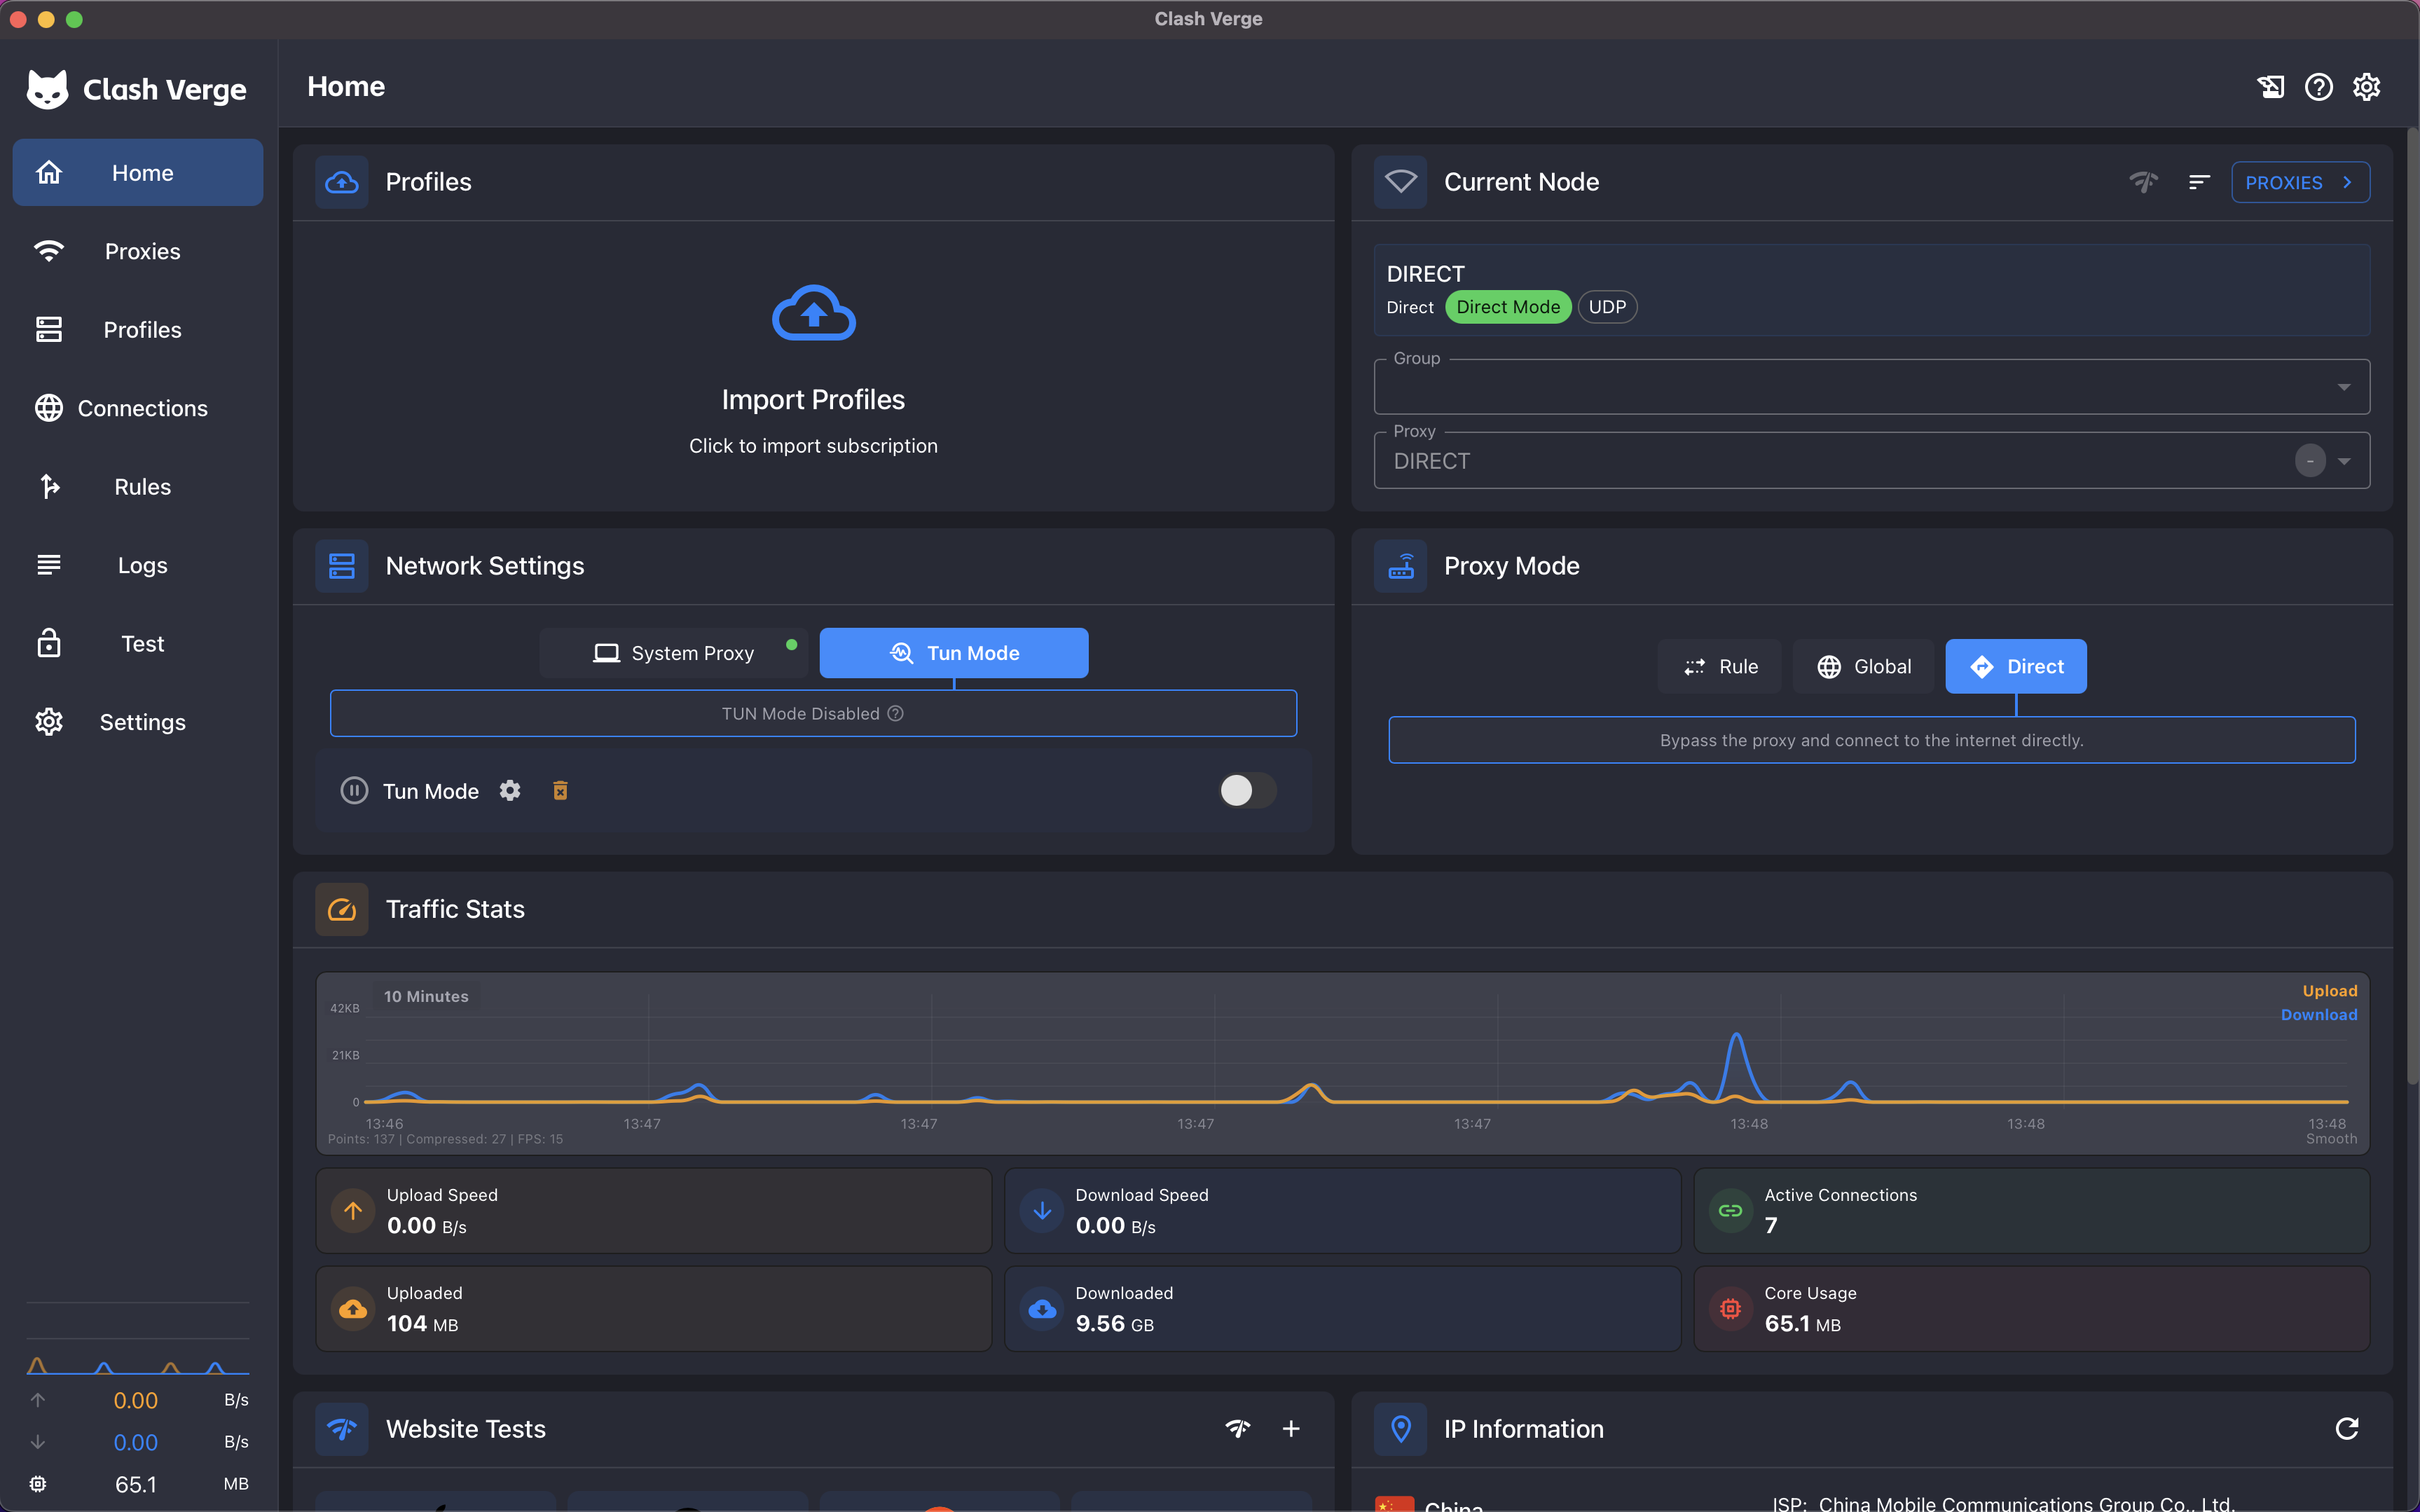
Task: Open Proxies page from sidebar
Action: click(138, 251)
